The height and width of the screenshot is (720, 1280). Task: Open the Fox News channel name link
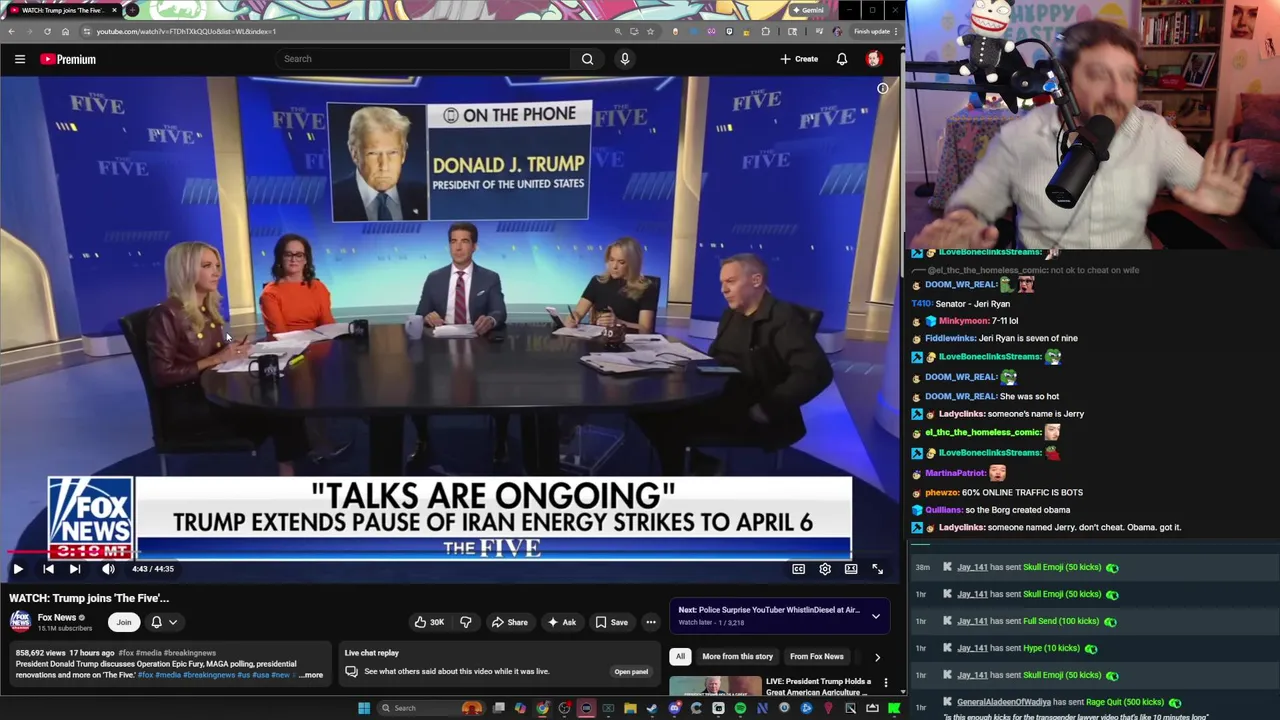[57, 617]
